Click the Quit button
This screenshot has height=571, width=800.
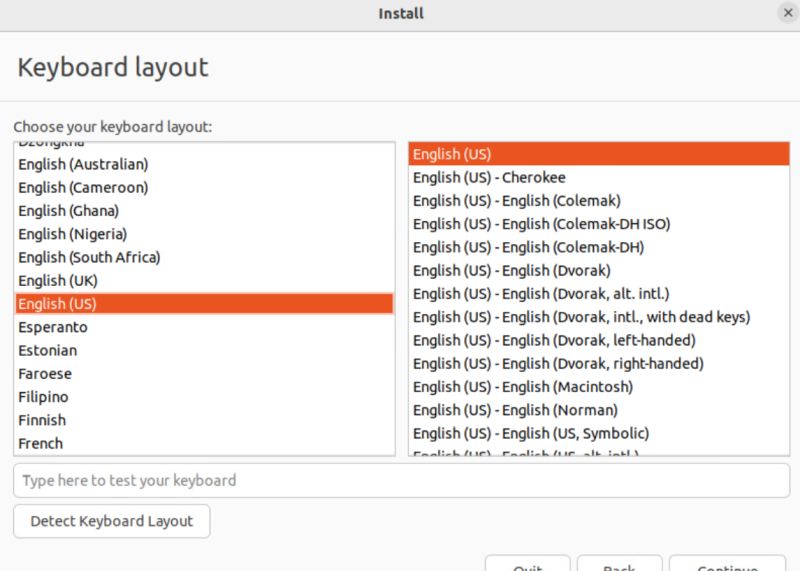coord(528,563)
